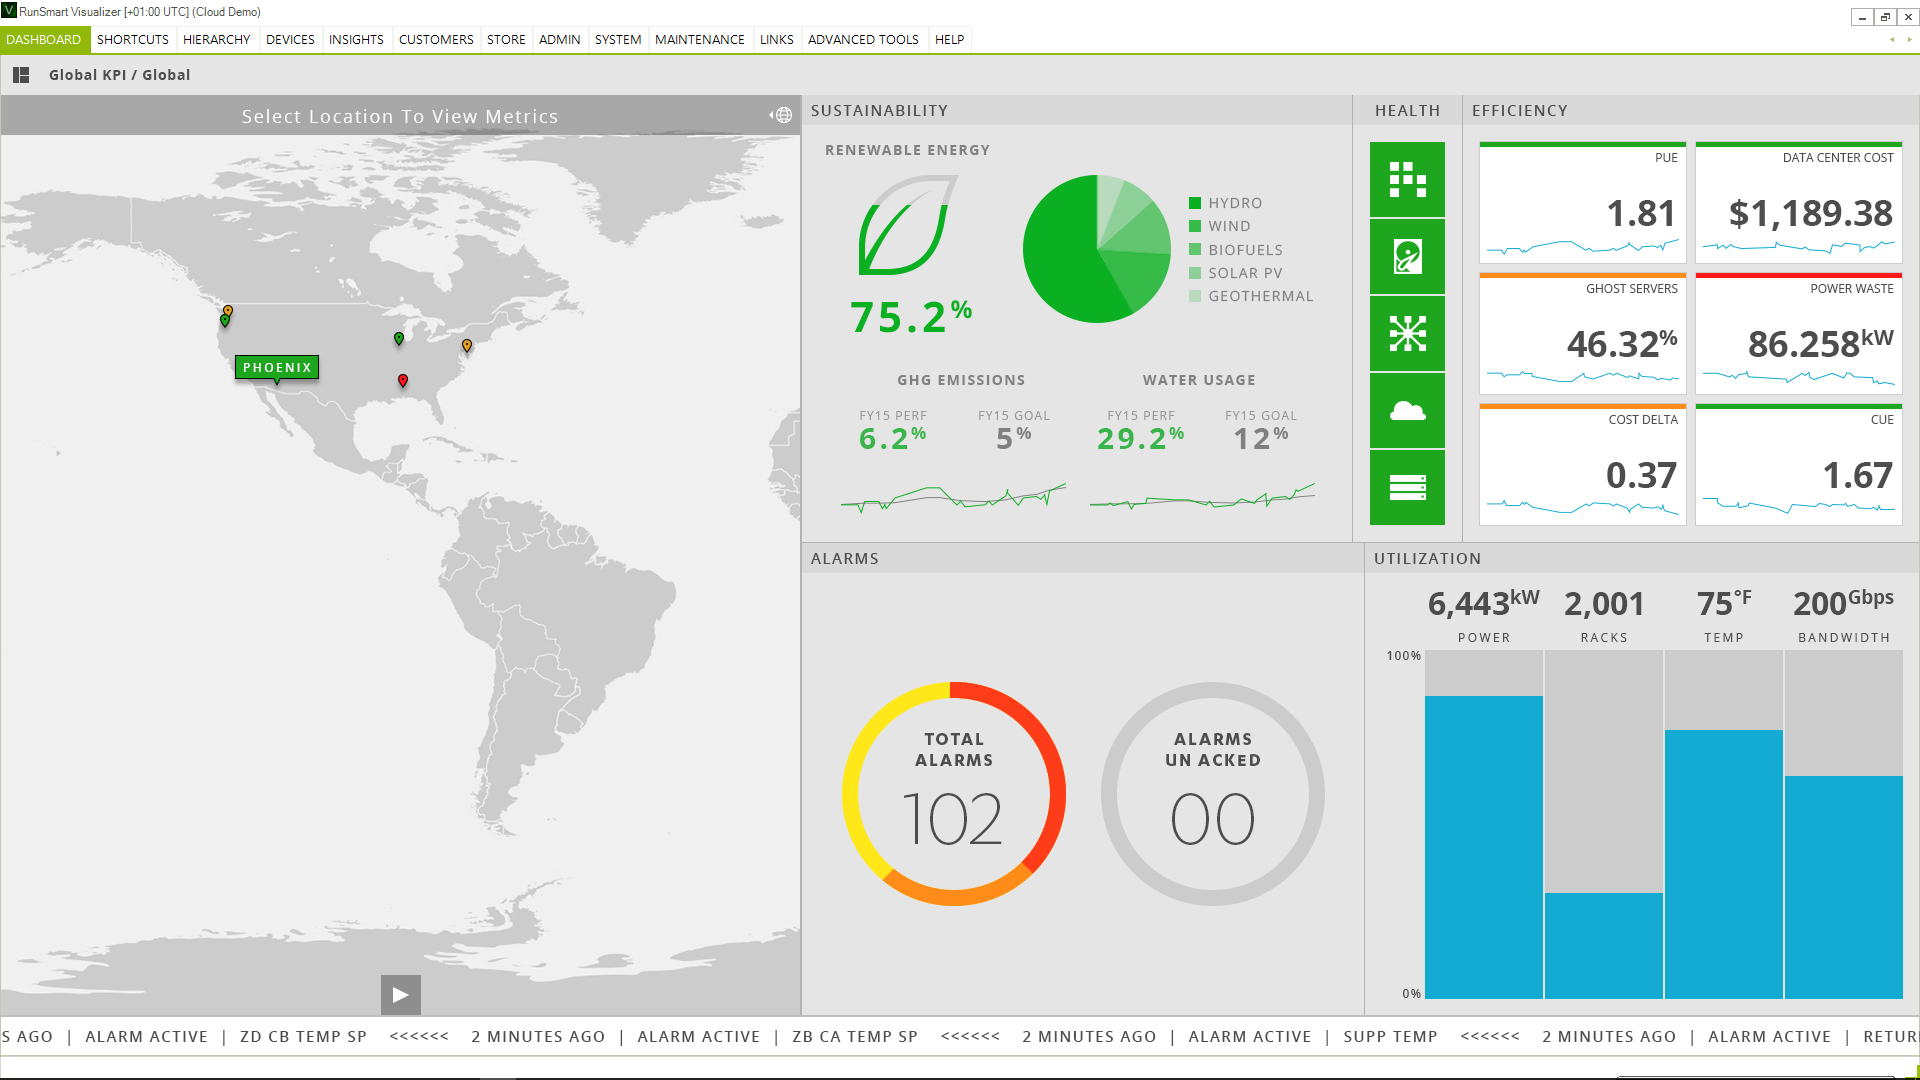
Task: Click the globe icon on map header
Action: pyautogui.click(x=783, y=116)
